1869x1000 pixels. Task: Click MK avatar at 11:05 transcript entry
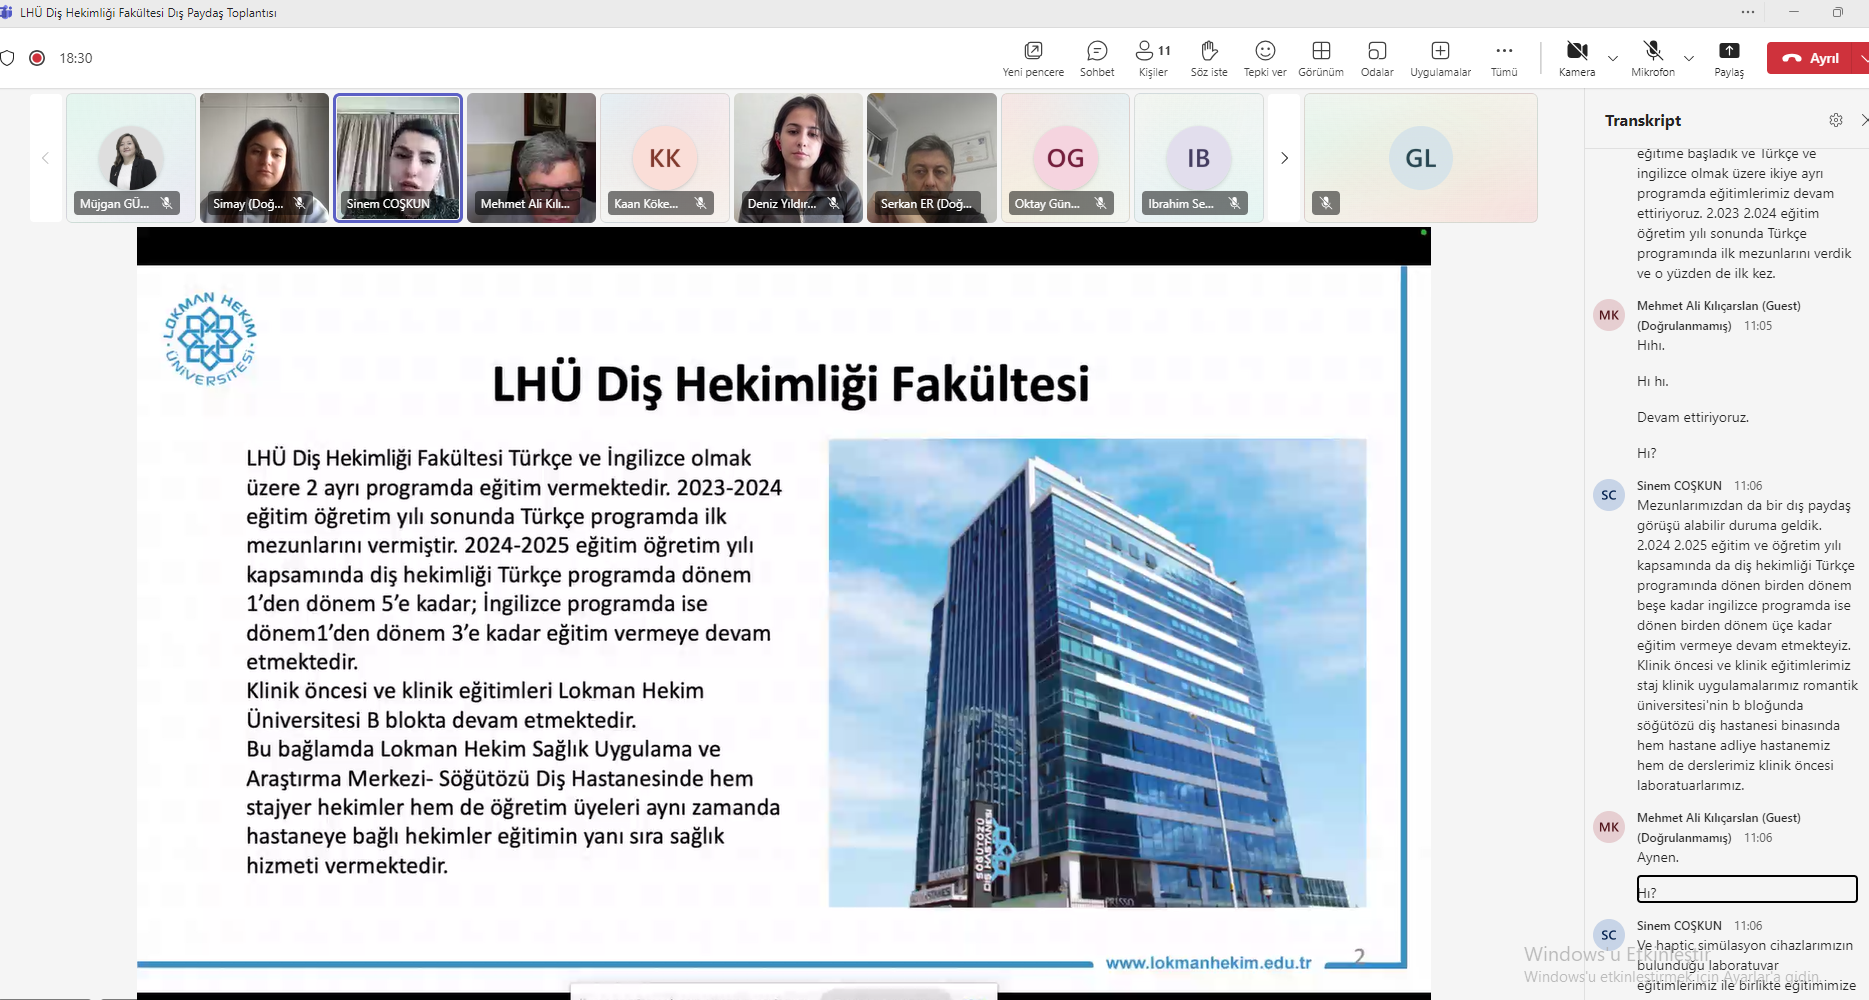1609,315
